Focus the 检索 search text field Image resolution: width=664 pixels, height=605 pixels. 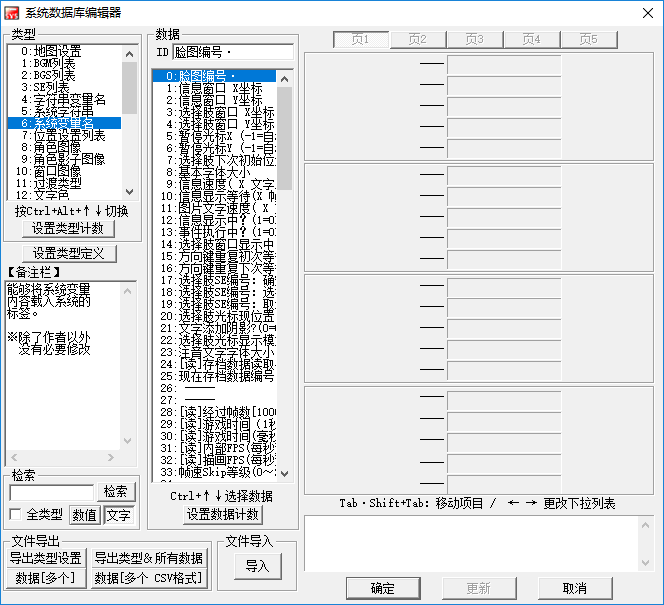point(52,494)
